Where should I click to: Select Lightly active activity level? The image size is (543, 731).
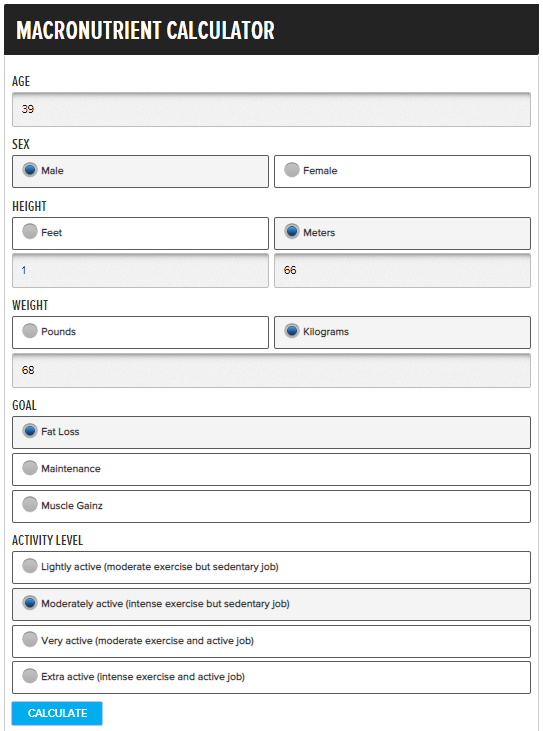(271, 567)
